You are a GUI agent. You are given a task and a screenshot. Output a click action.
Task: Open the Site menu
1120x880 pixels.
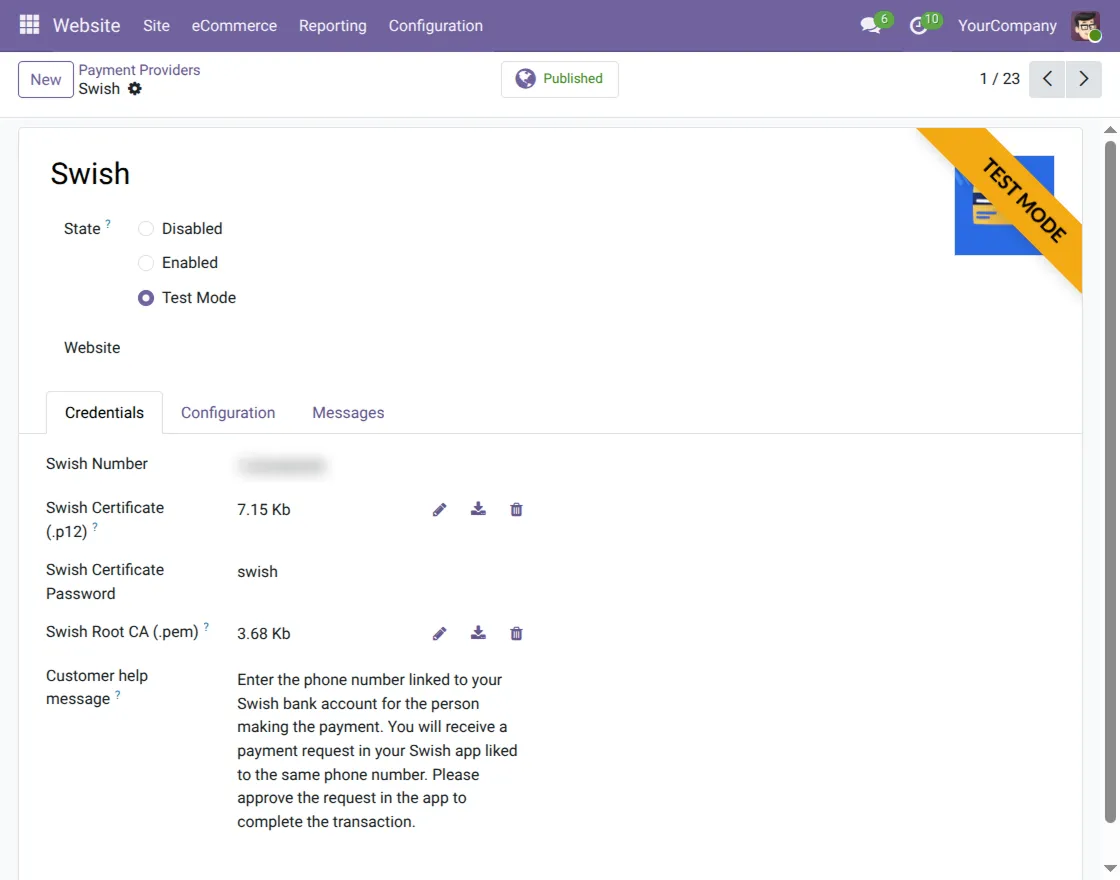pyautogui.click(x=156, y=26)
